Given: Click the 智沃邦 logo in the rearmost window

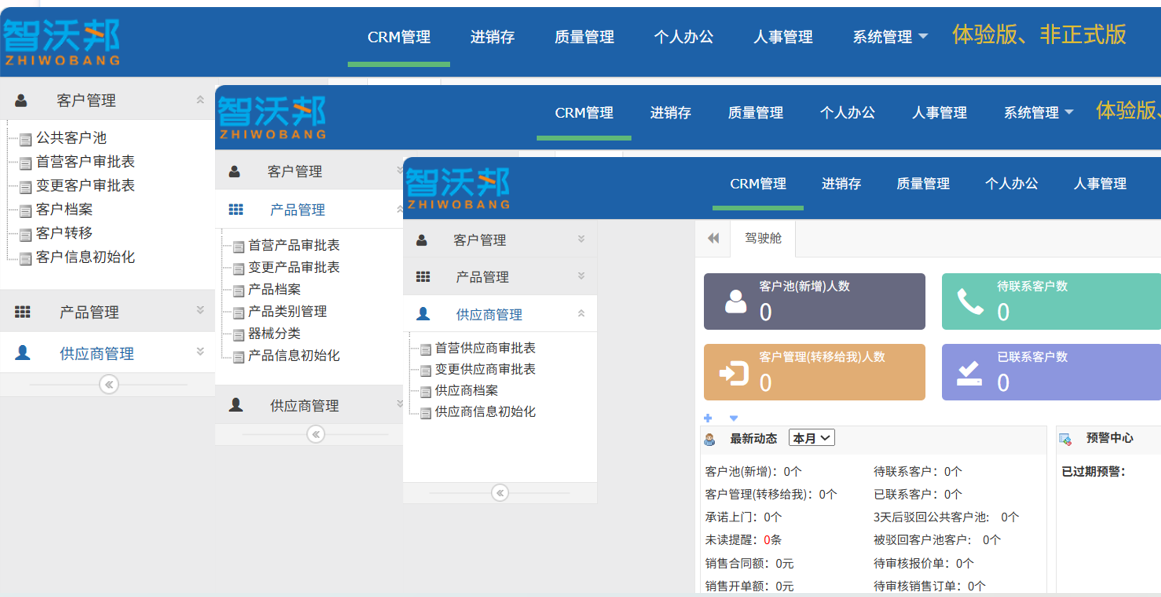Looking at the screenshot, I should 61,41.
